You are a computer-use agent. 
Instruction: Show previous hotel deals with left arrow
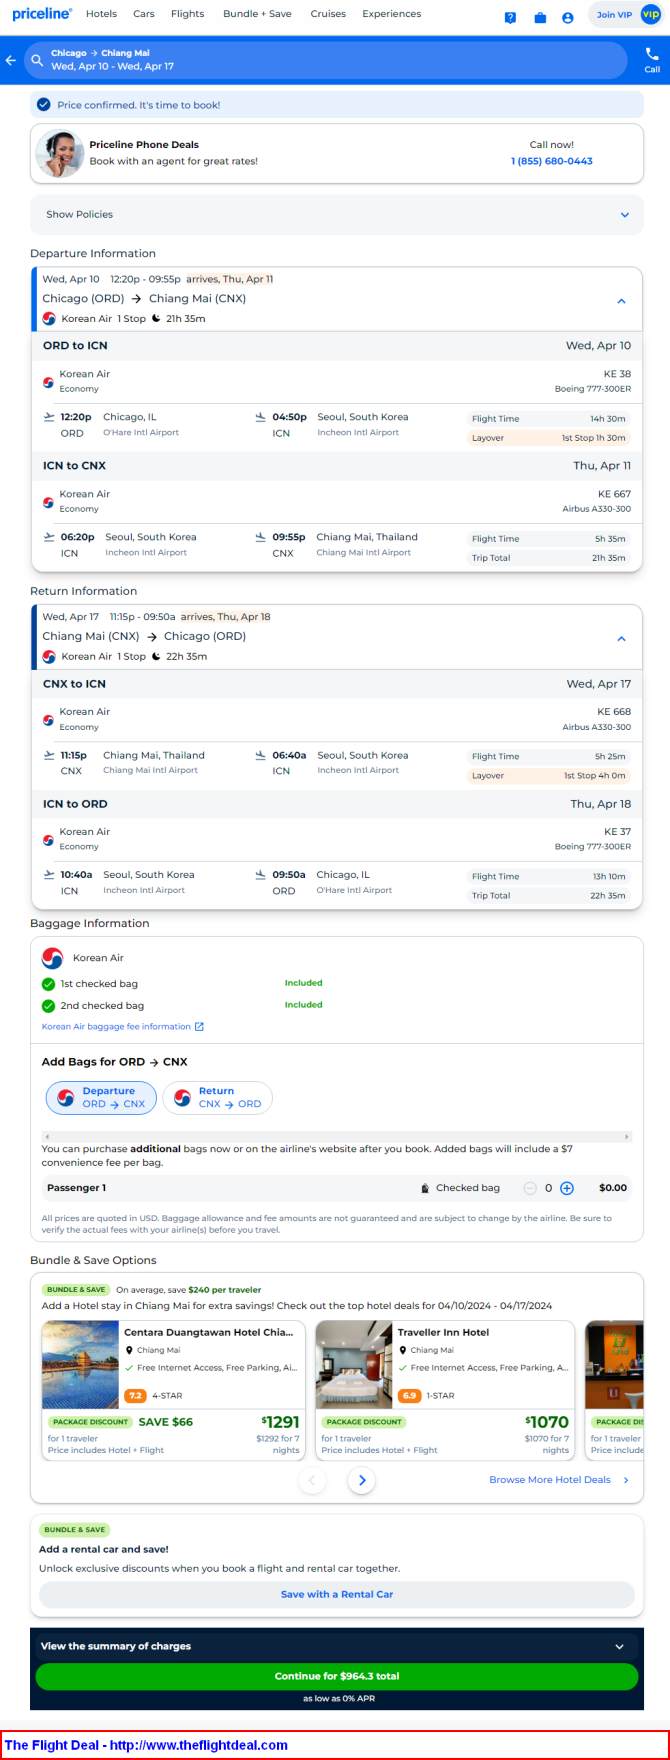tap(312, 1480)
